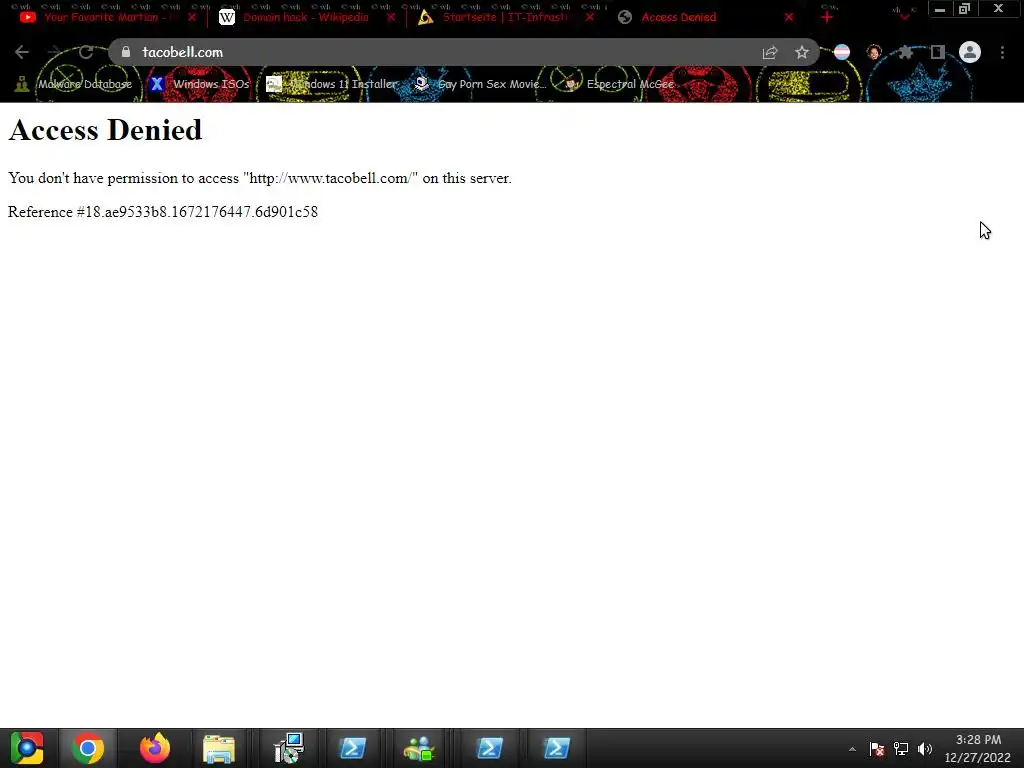The image size is (1024, 768).
Task: Toggle the browser side panel
Action: click(937, 52)
